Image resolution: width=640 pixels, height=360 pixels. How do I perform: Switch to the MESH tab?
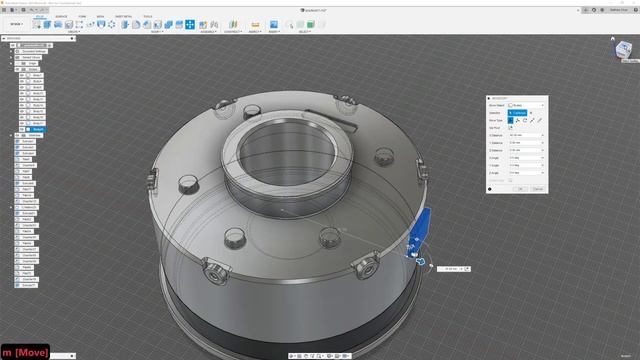click(x=100, y=16)
